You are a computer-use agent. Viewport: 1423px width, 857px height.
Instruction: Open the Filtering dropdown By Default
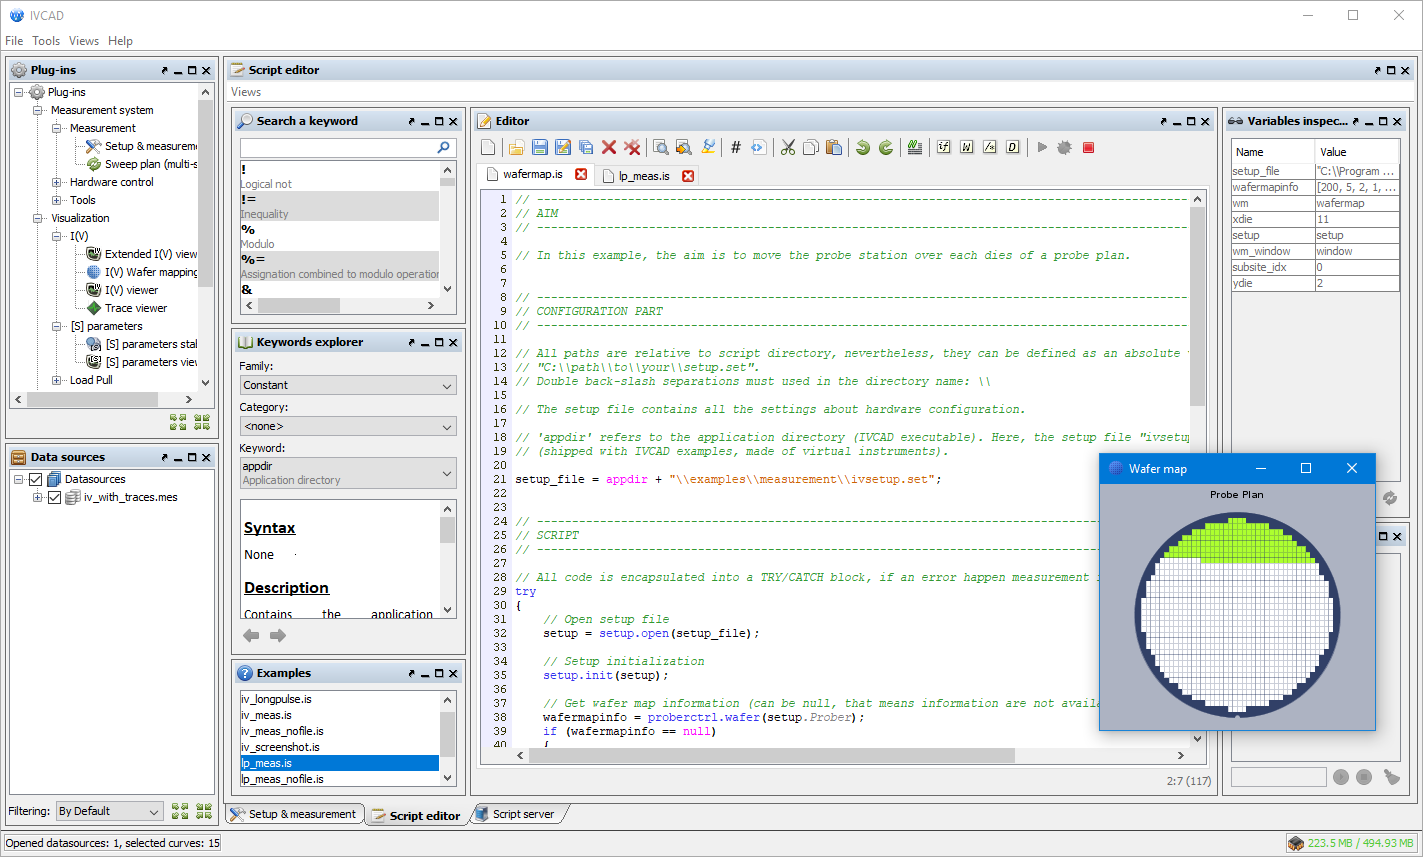(x=109, y=811)
